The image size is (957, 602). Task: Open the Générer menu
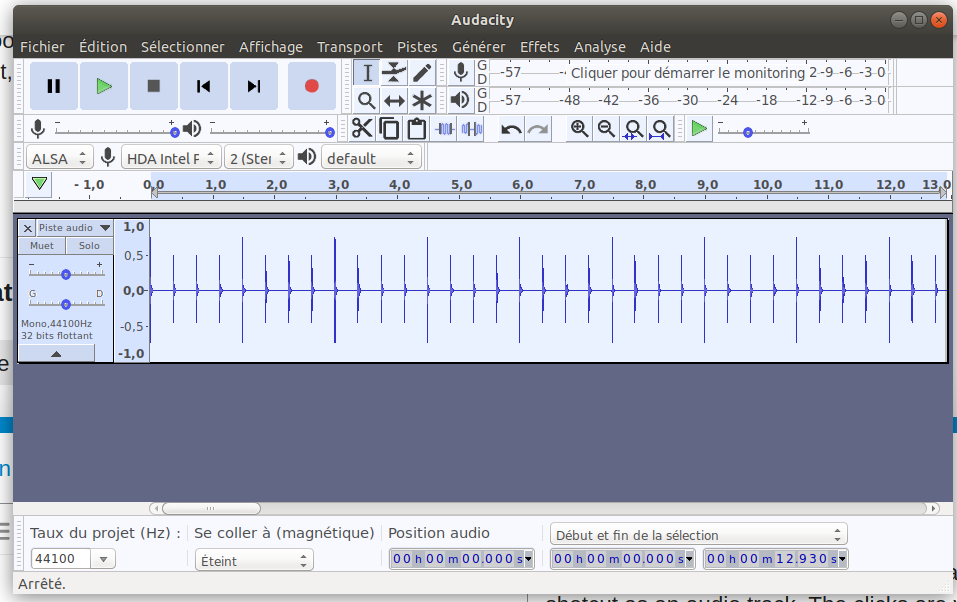(x=478, y=47)
